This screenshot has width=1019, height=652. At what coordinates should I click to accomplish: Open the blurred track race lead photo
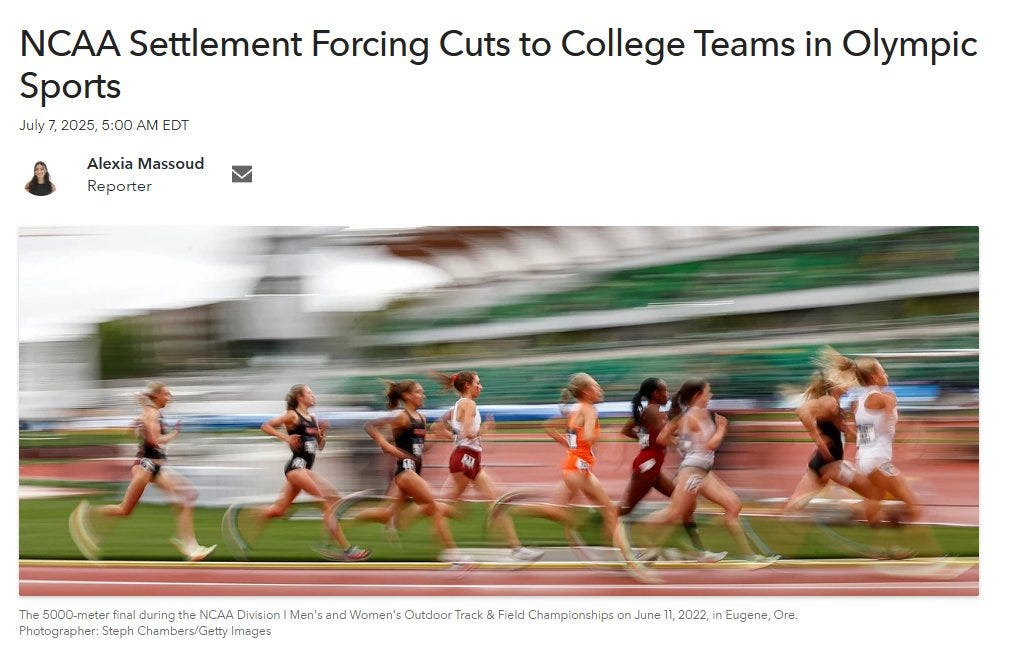point(498,411)
